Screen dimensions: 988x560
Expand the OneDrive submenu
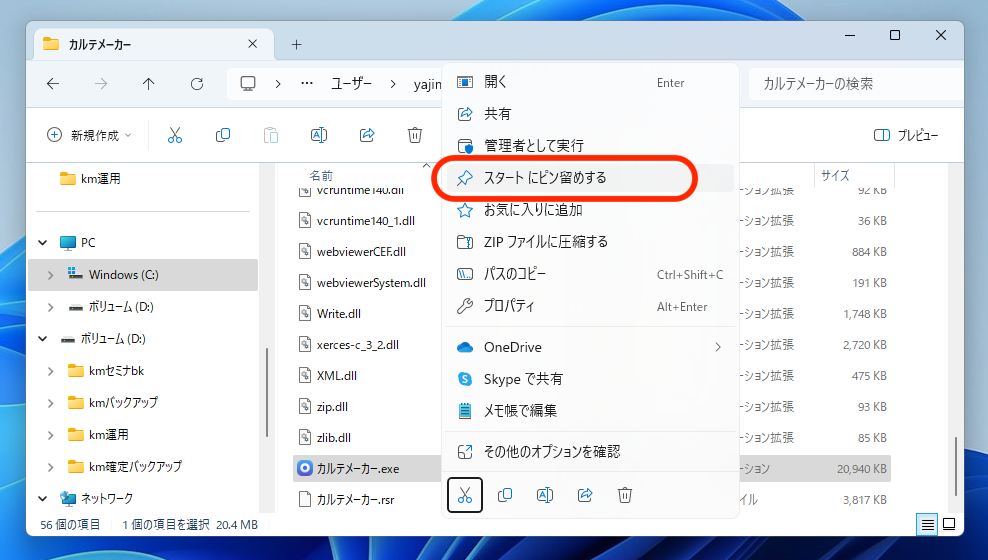click(x=716, y=347)
